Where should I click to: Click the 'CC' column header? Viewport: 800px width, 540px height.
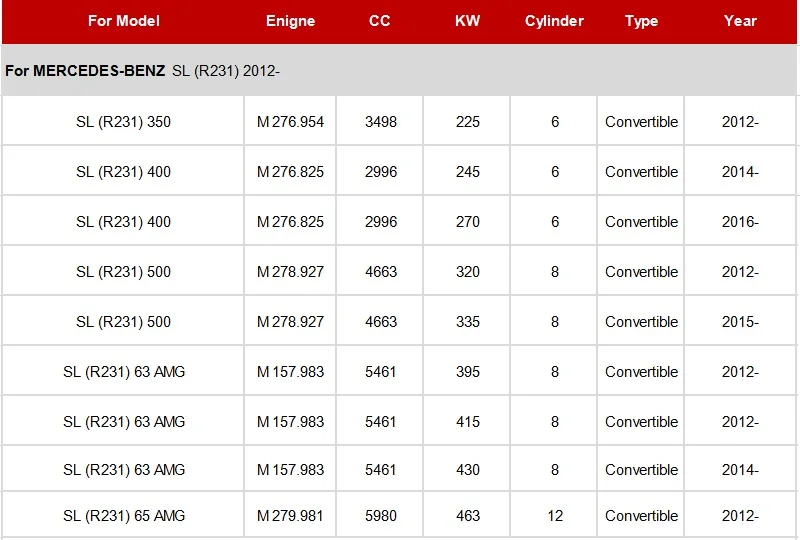coord(380,21)
